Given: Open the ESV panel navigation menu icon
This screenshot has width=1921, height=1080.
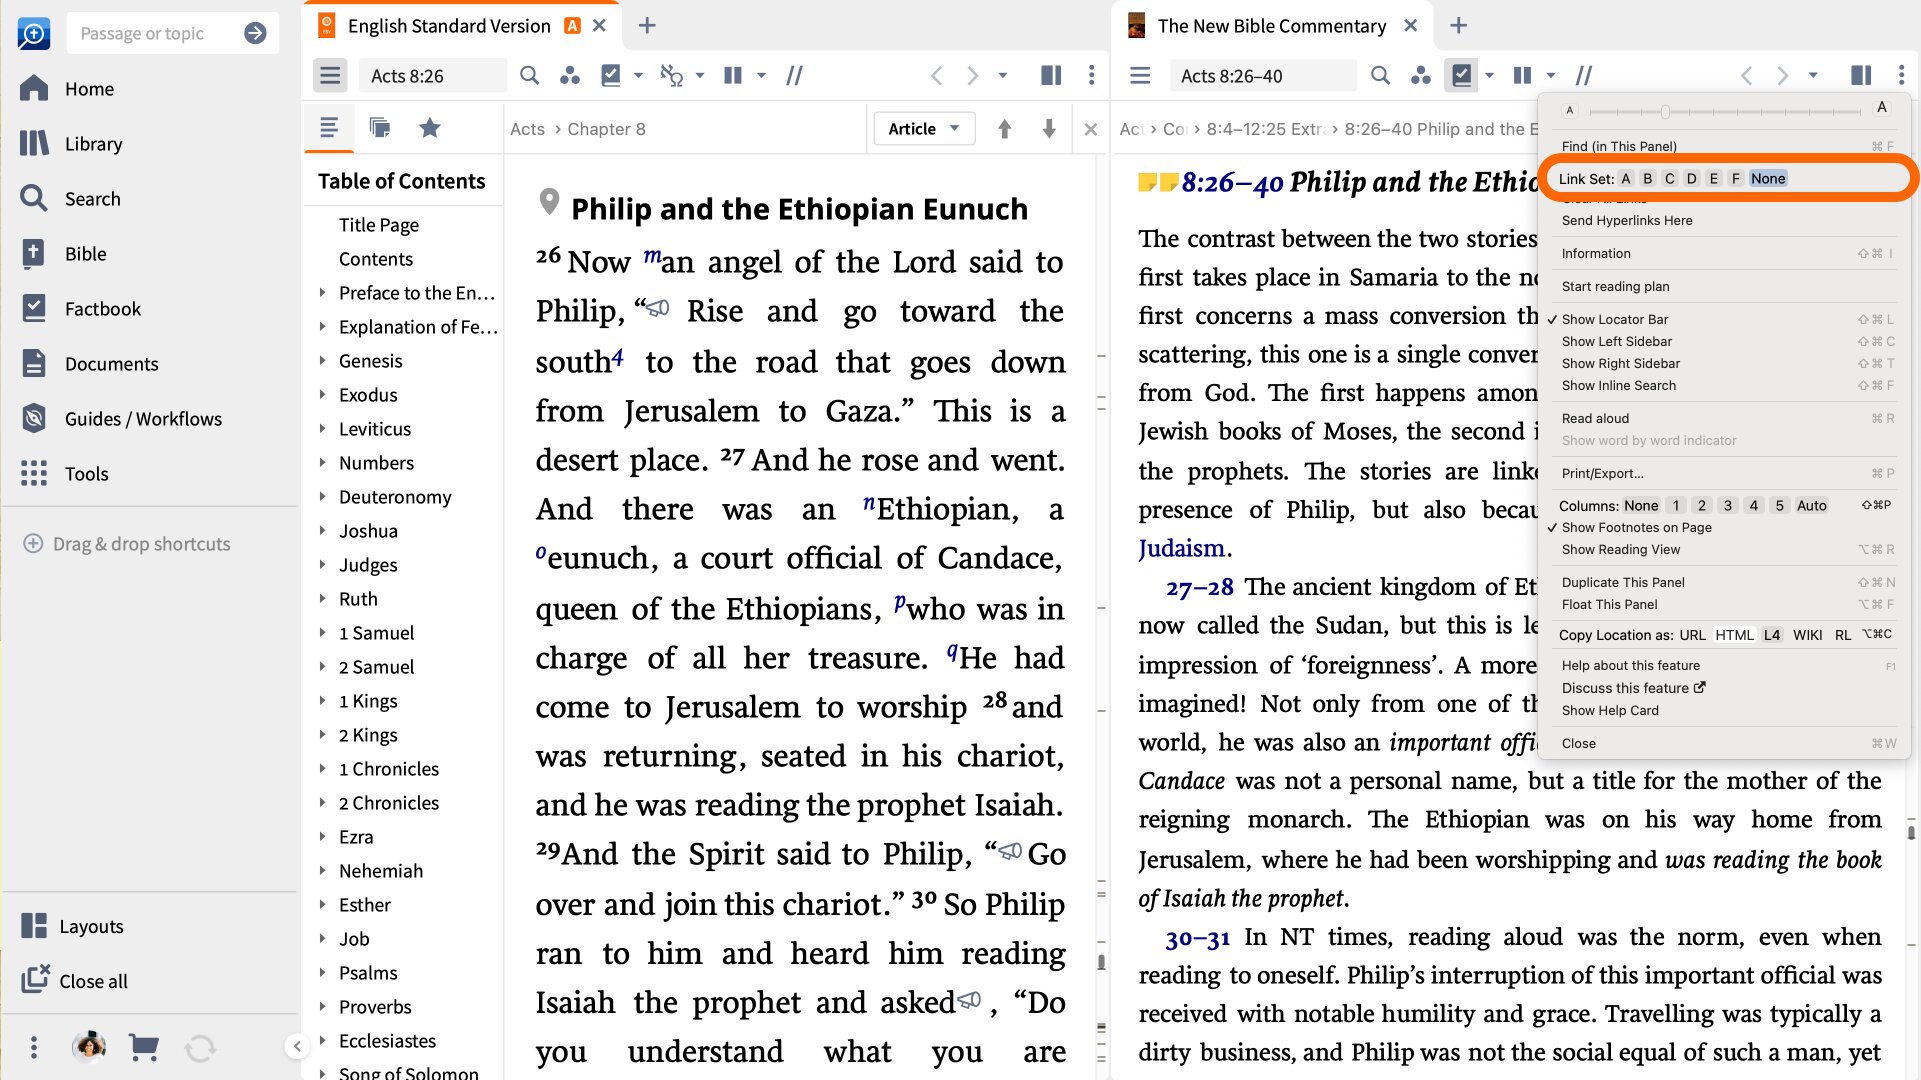Looking at the screenshot, I should point(330,75).
